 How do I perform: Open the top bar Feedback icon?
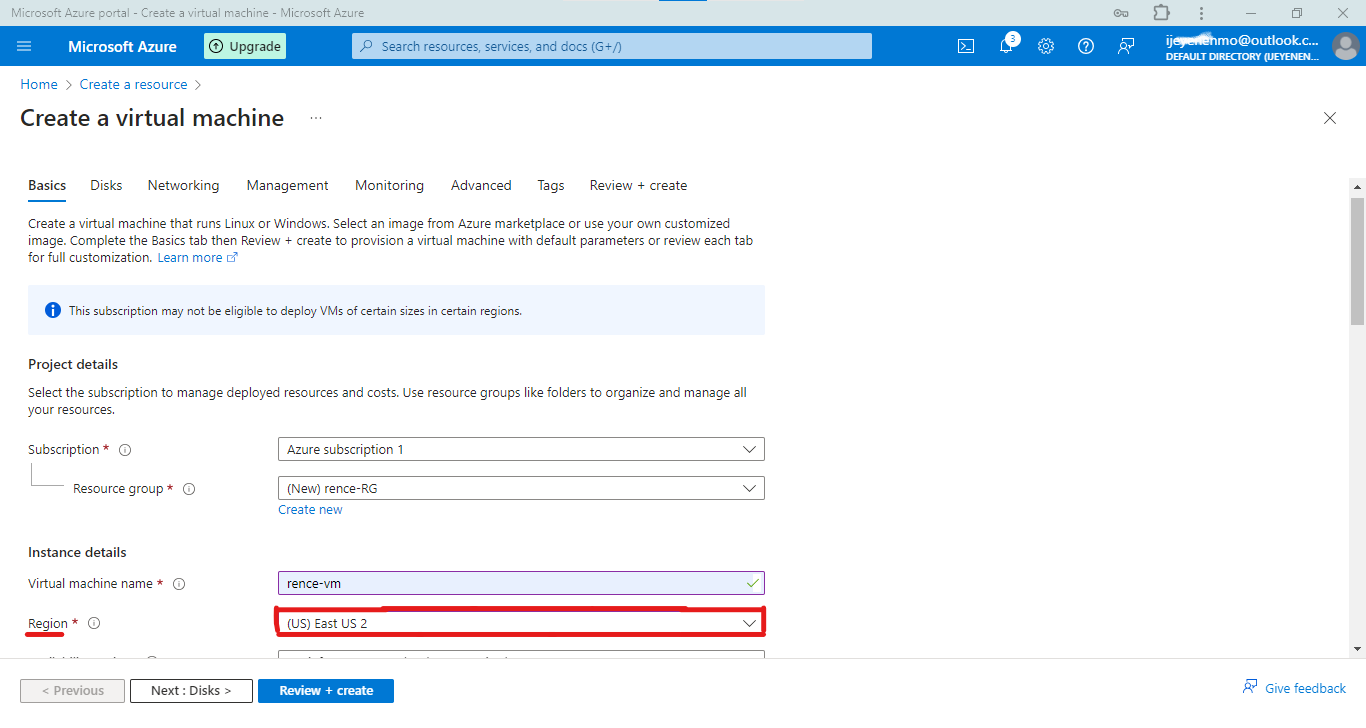point(1126,46)
